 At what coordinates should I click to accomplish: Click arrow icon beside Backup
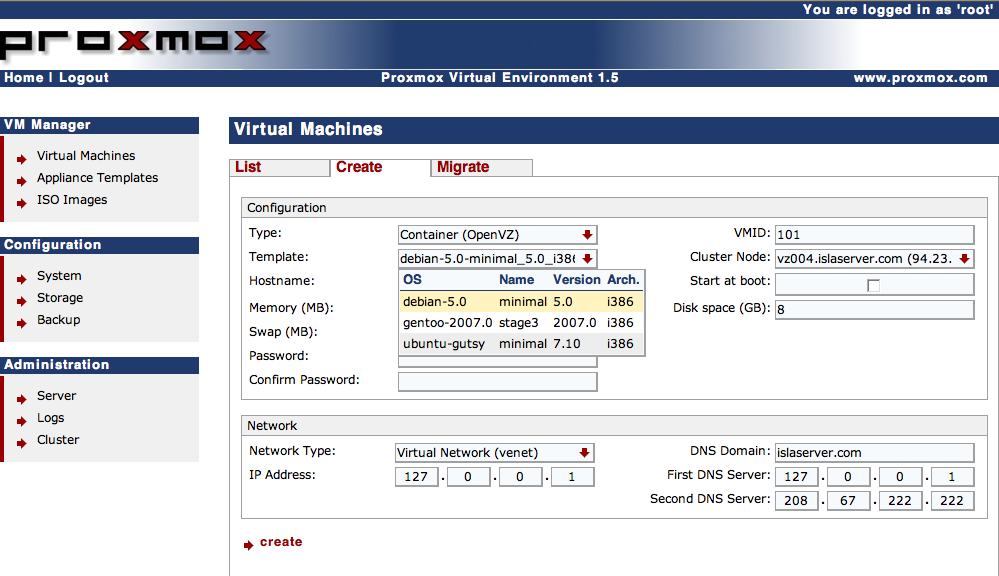pyautogui.click(x=23, y=321)
